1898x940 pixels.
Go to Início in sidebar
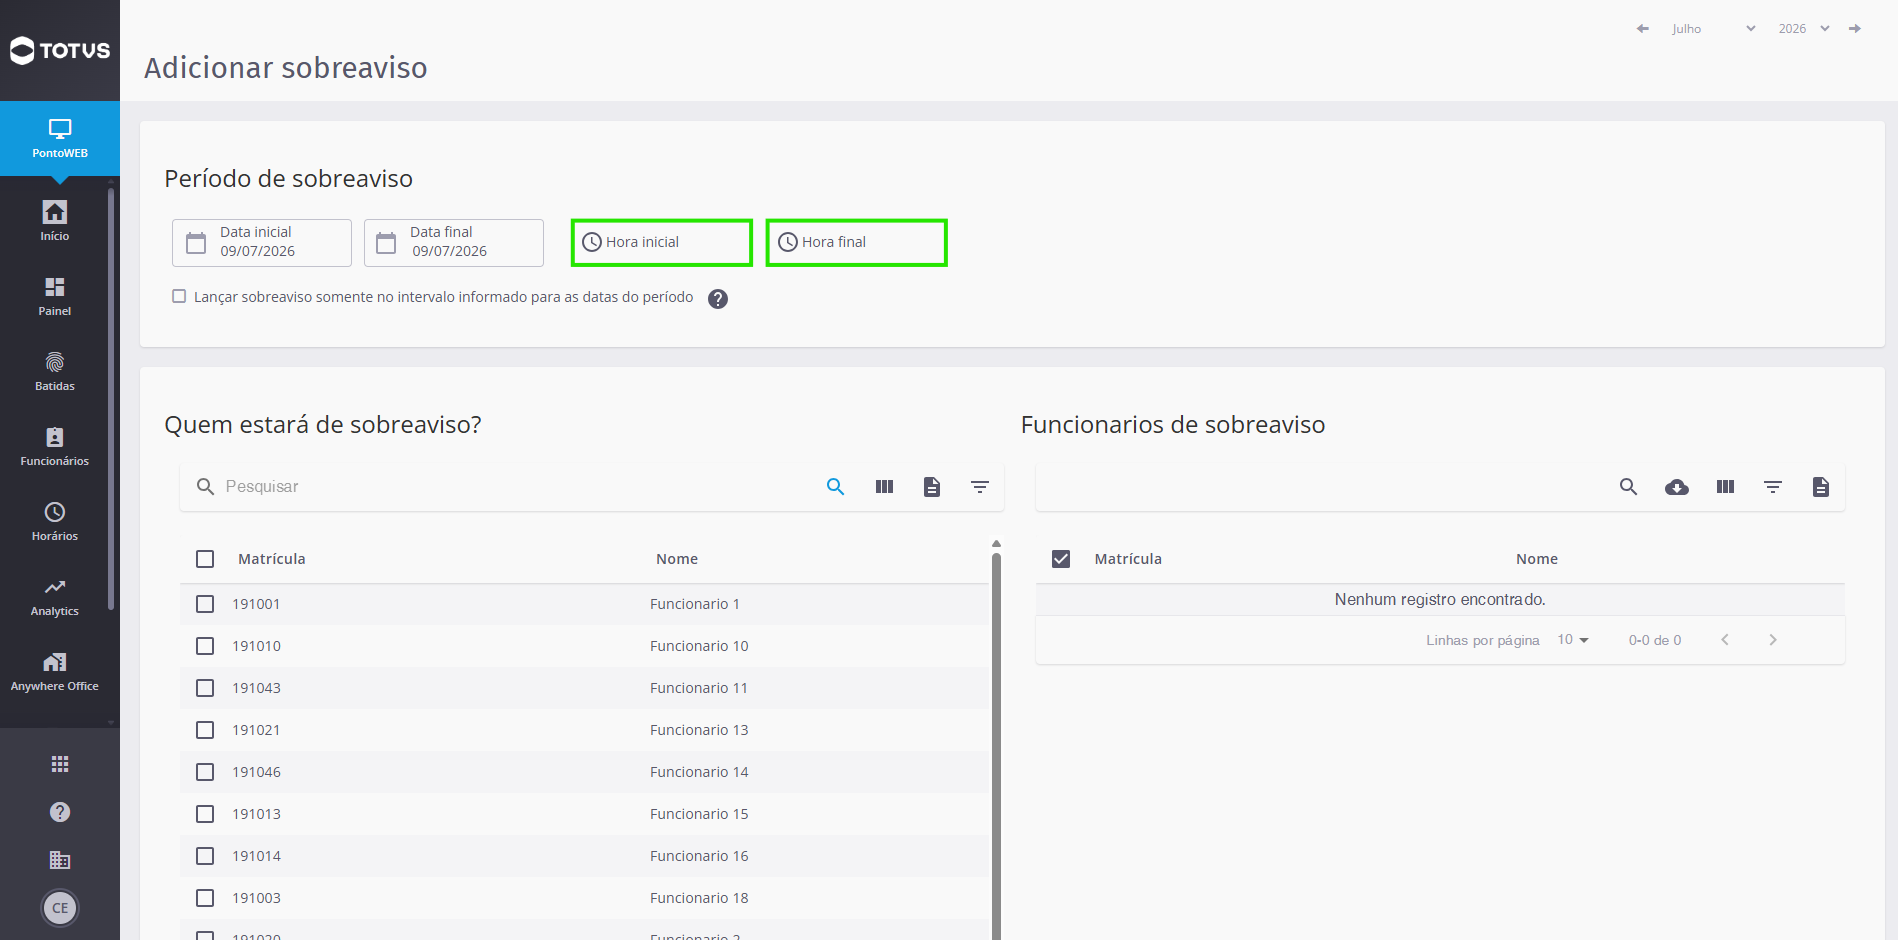point(55,221)
